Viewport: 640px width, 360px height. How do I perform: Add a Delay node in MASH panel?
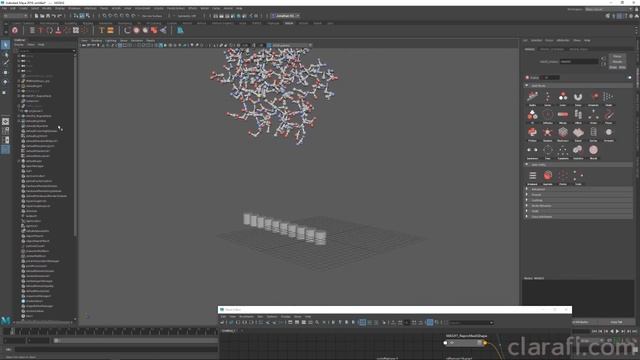[578, 97]
